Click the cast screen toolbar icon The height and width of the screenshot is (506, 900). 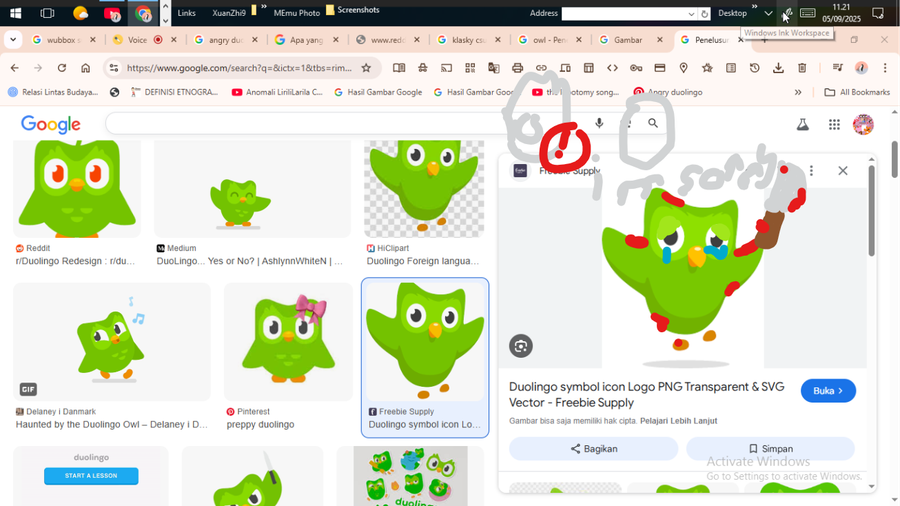click(446, 68)
